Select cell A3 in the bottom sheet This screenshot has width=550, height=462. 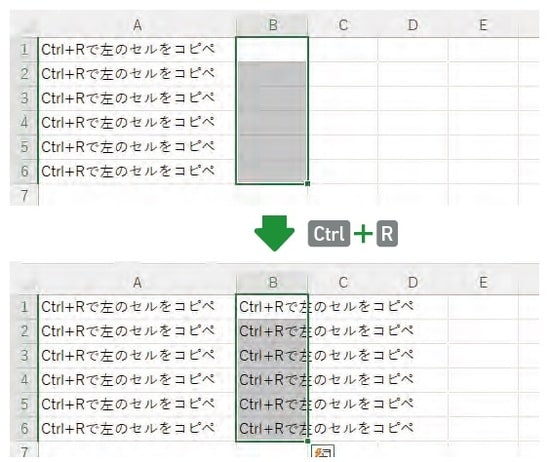tap(137, 355)
